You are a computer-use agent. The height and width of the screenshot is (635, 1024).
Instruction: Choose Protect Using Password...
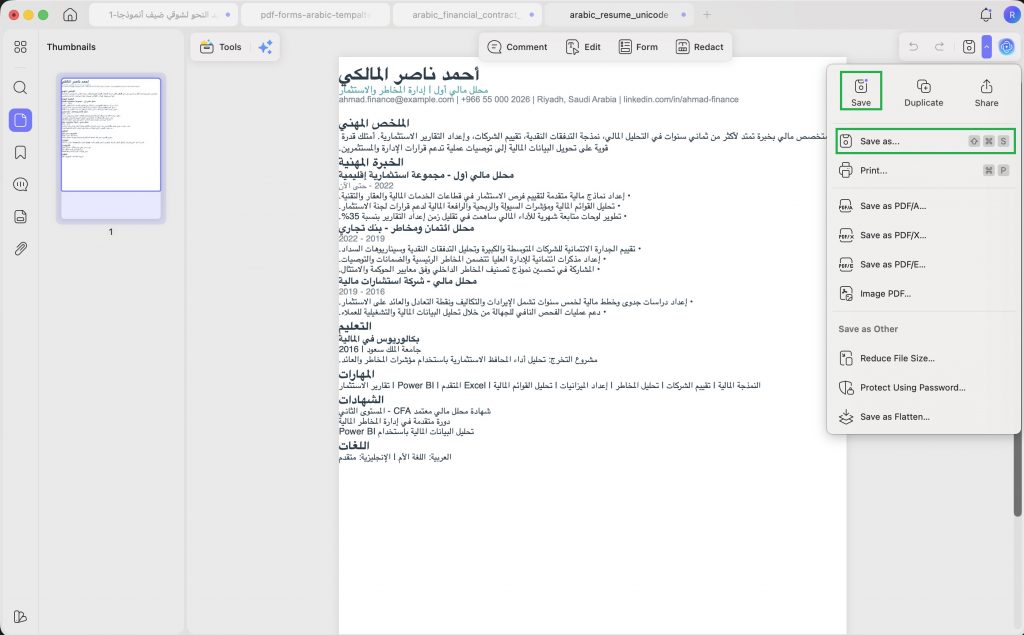pyautogui.click(x=925, y=387)
